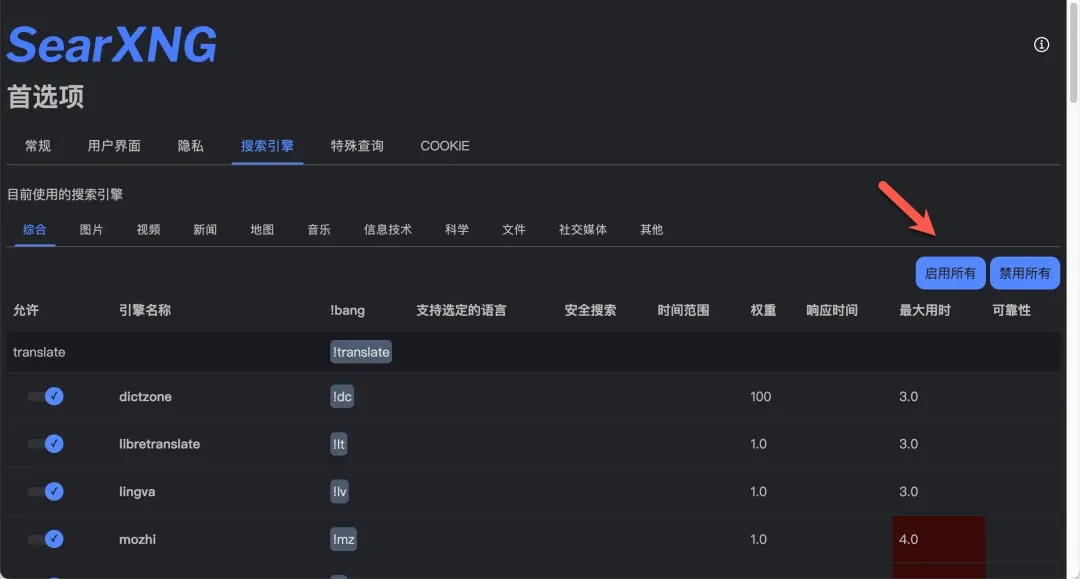This screenshot has width=1080, height=579.
Task: Click the 安全搜索 column header
Action: [x=590, y=310]
